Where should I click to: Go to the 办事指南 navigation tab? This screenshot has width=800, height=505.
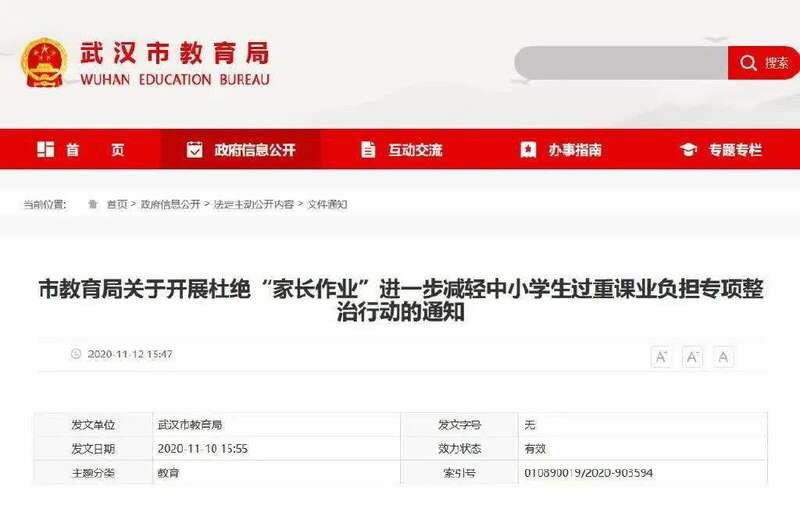click(561, 150)
